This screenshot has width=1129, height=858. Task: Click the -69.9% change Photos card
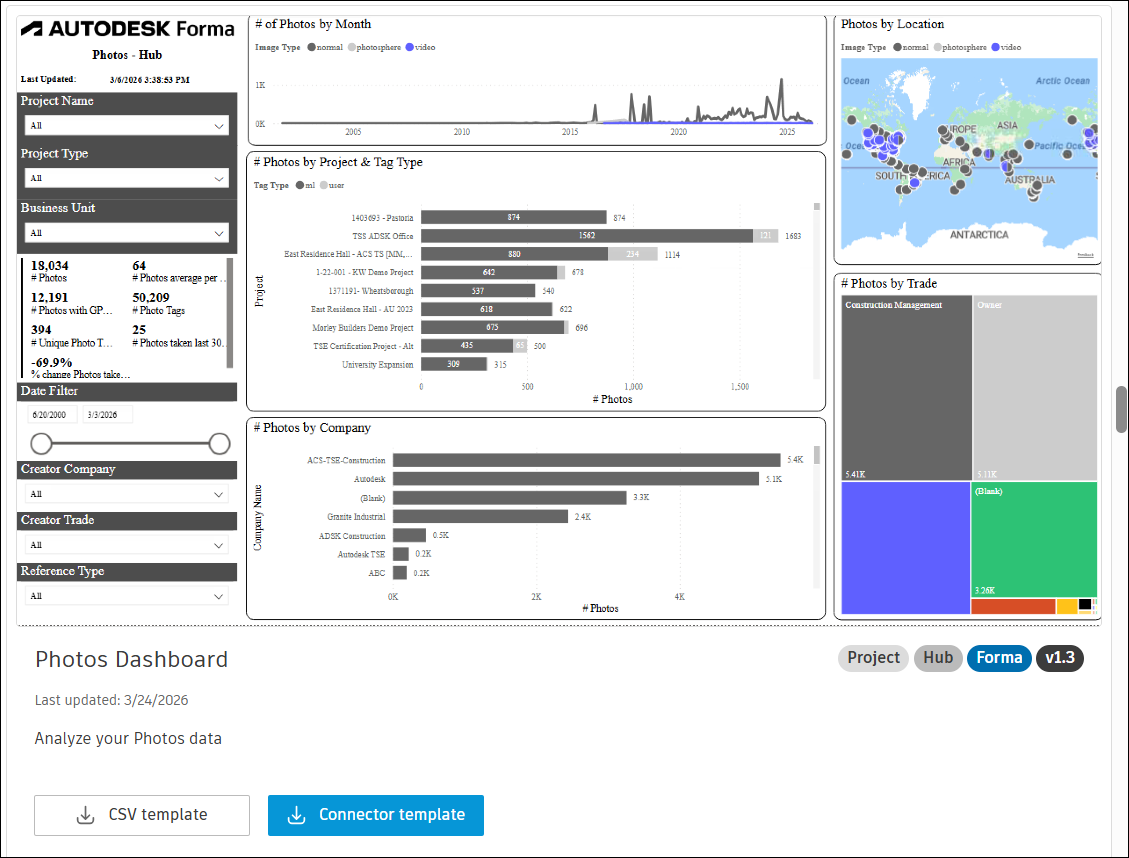tap(81, 368)
